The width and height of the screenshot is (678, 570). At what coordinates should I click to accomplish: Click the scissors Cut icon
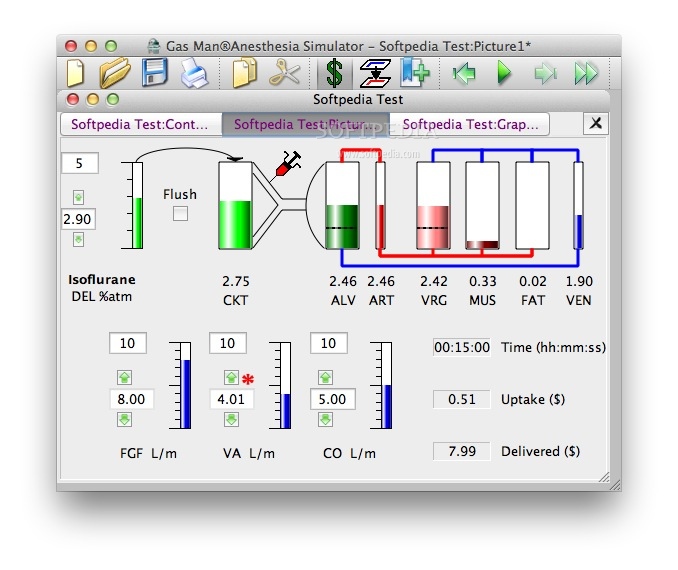coord(285,72)
